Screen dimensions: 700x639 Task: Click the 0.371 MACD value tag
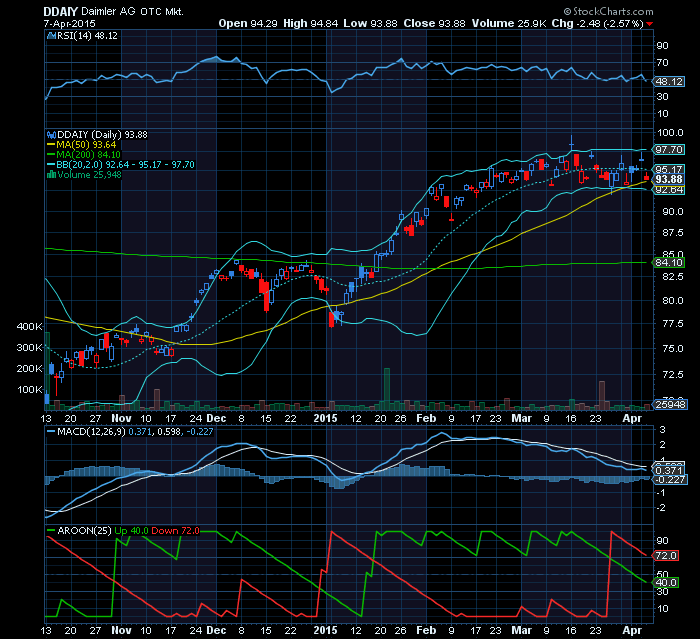668,470
